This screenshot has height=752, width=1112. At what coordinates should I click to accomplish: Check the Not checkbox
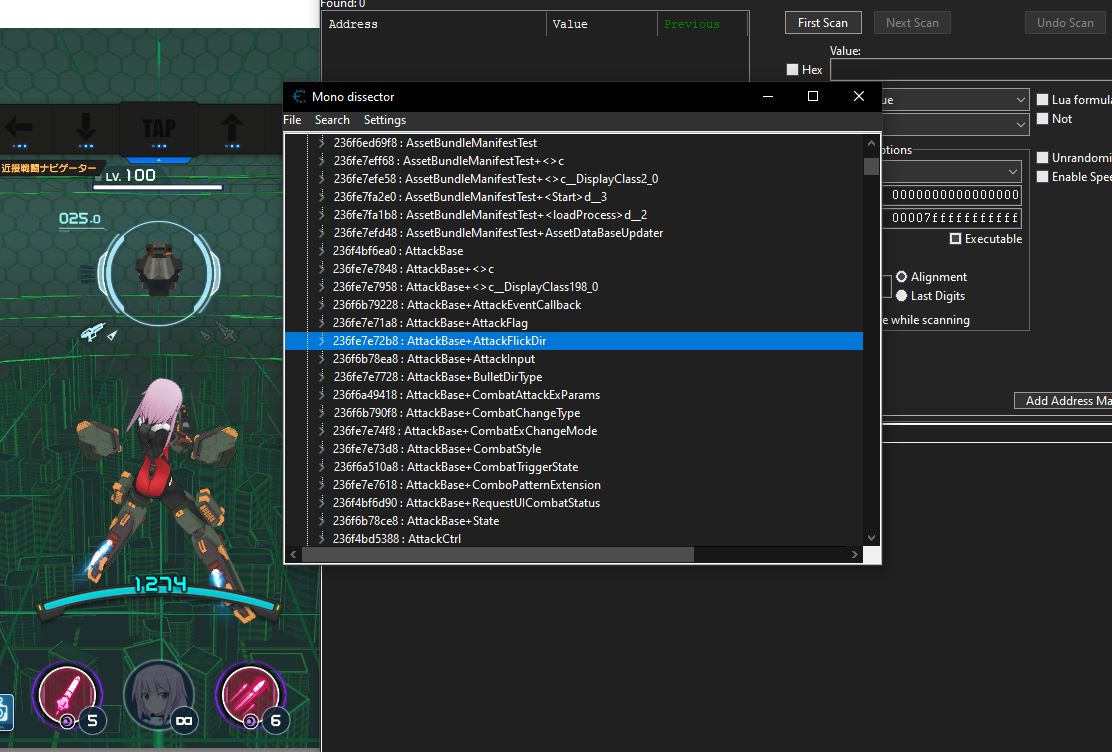[x=1043, y=119]
